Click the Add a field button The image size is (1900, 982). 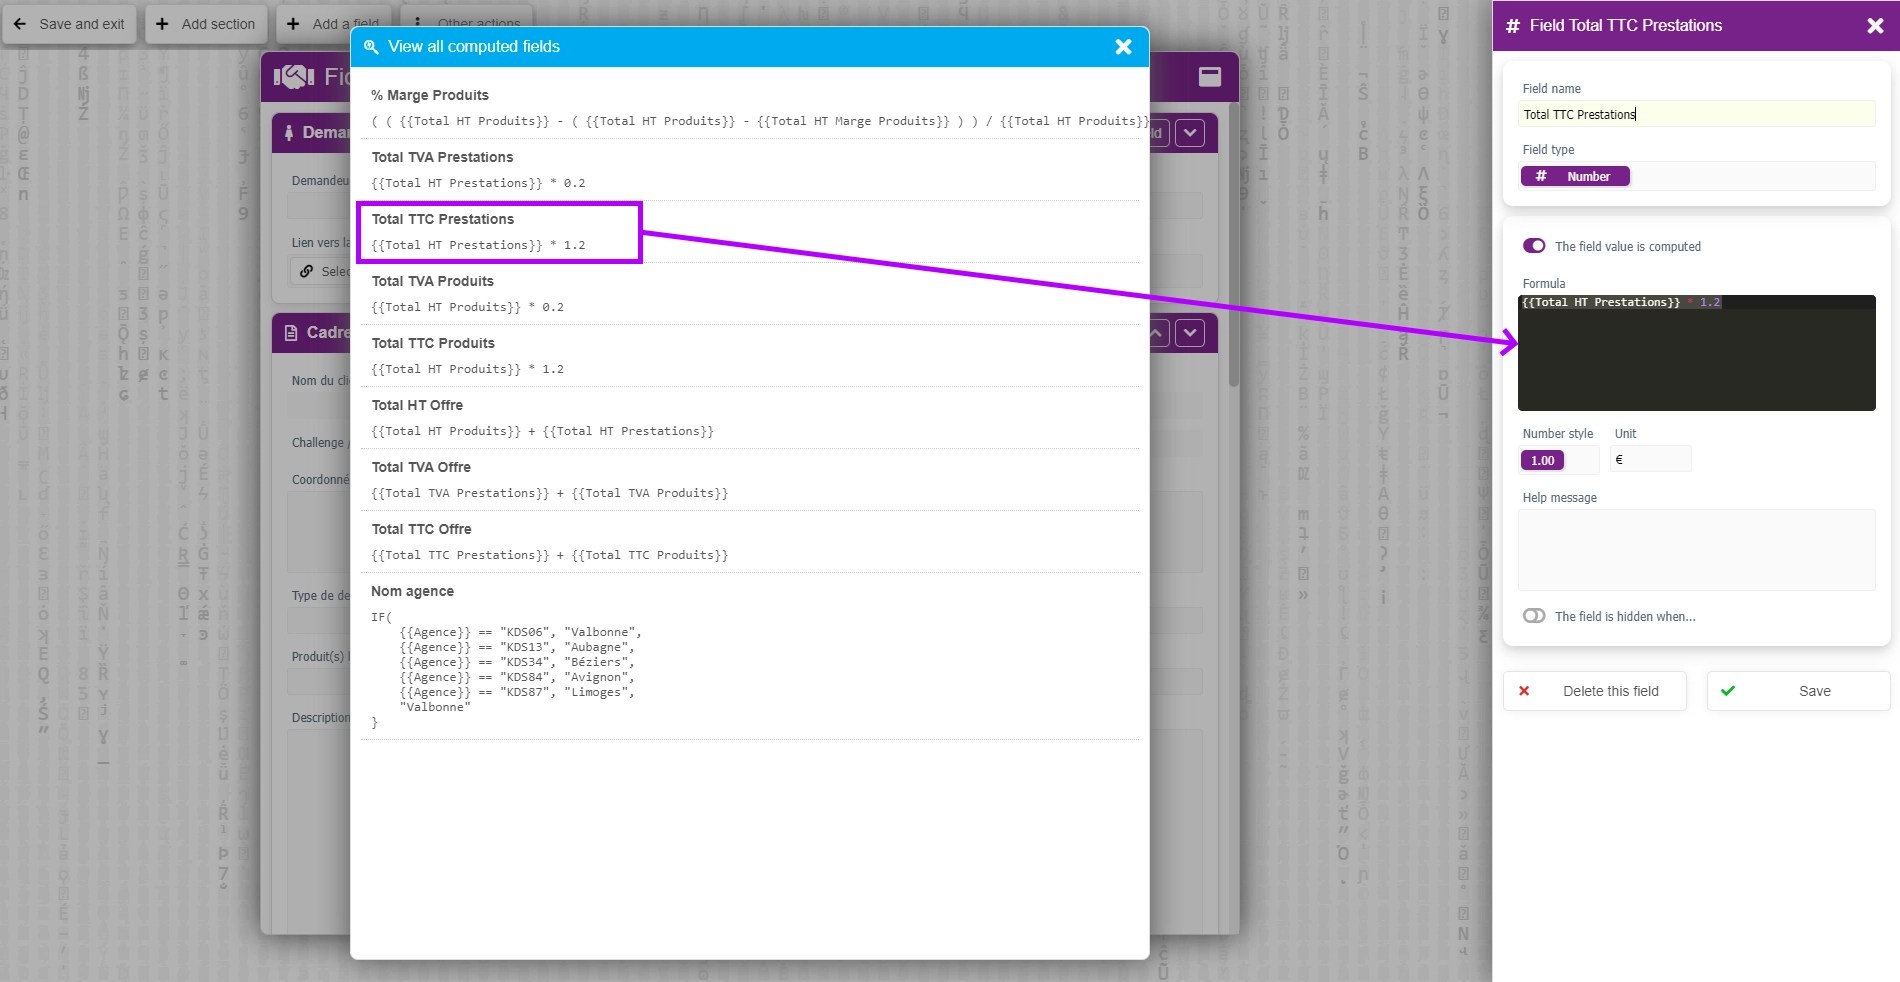coord(334,24)
